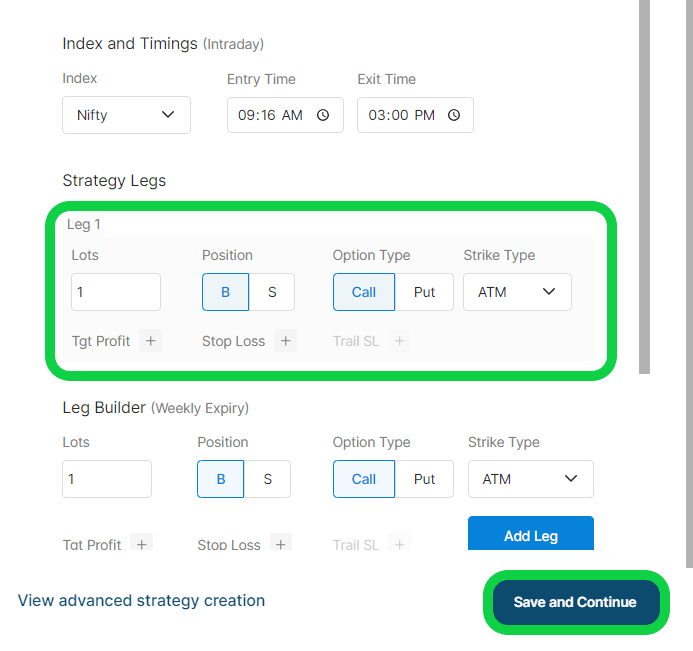The image size is (693, 651).
Task: Select Put option type in Leg Builder
Action: coord(424,479)
